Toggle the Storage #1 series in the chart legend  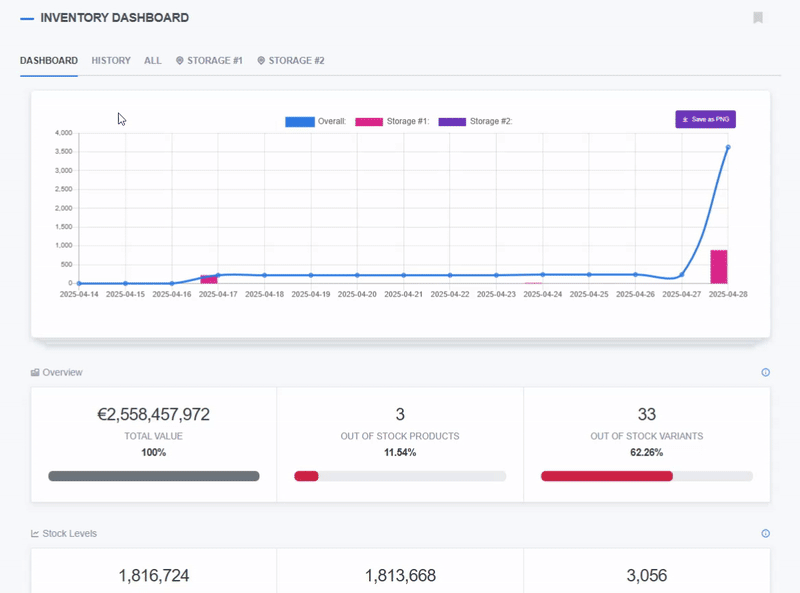[x=392, y=121]
